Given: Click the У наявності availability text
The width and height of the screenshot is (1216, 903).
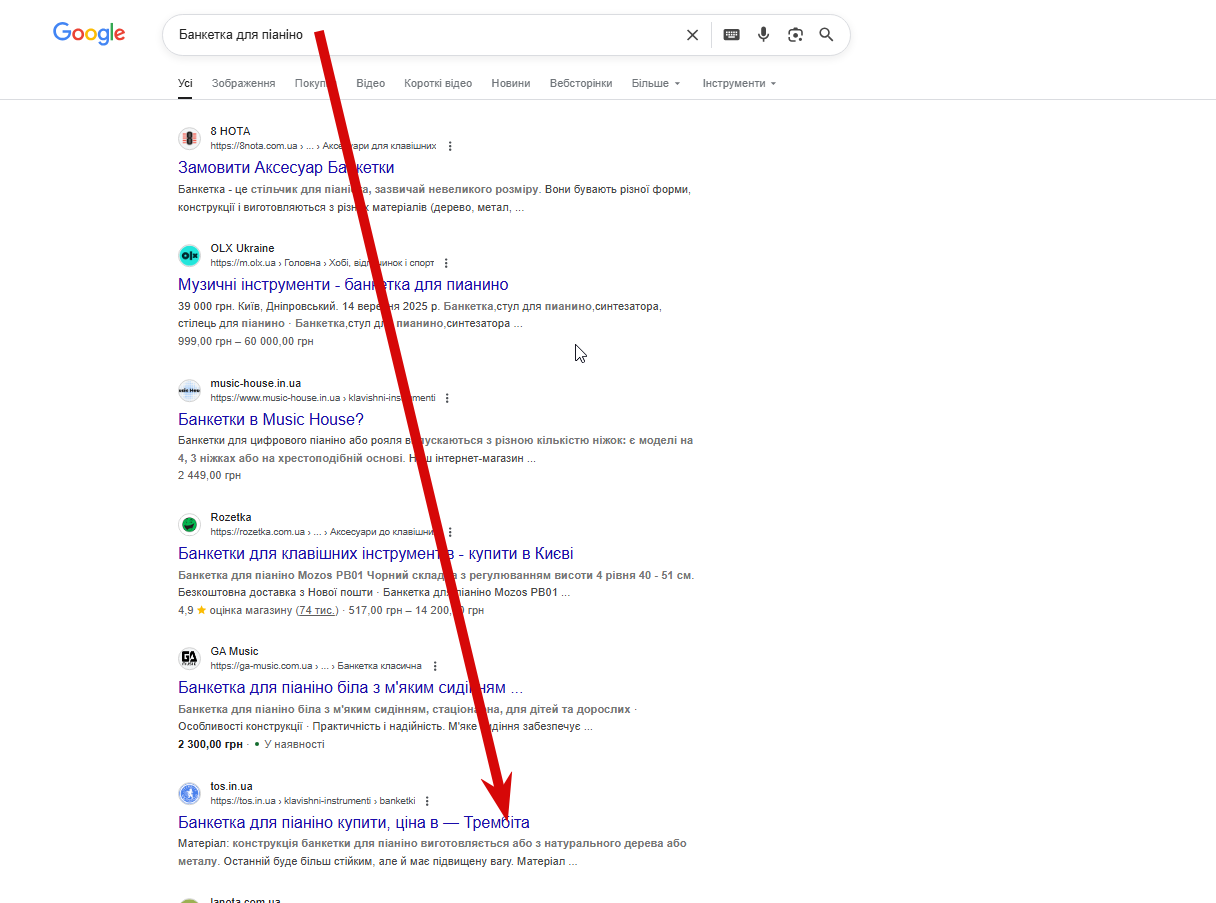Looking at the screenshot, I should 294,745.
